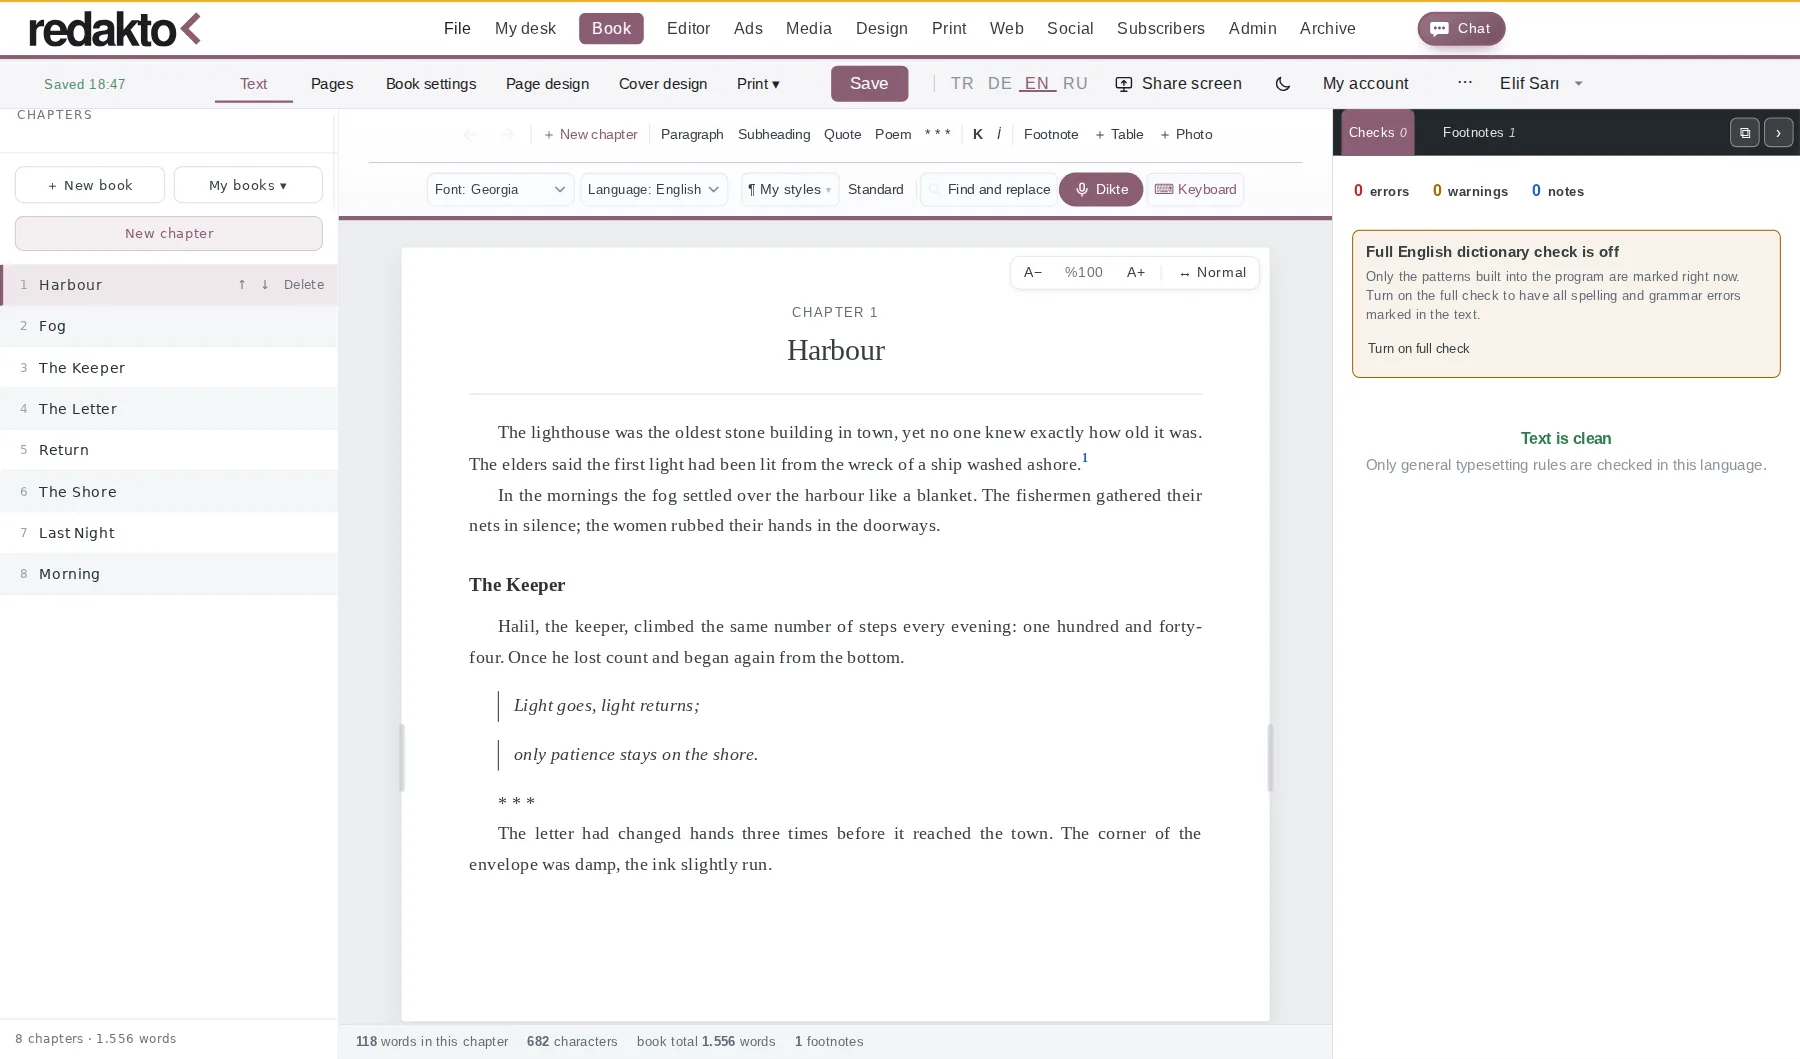Move Harbour chapter down with arrow

(265, 285)
